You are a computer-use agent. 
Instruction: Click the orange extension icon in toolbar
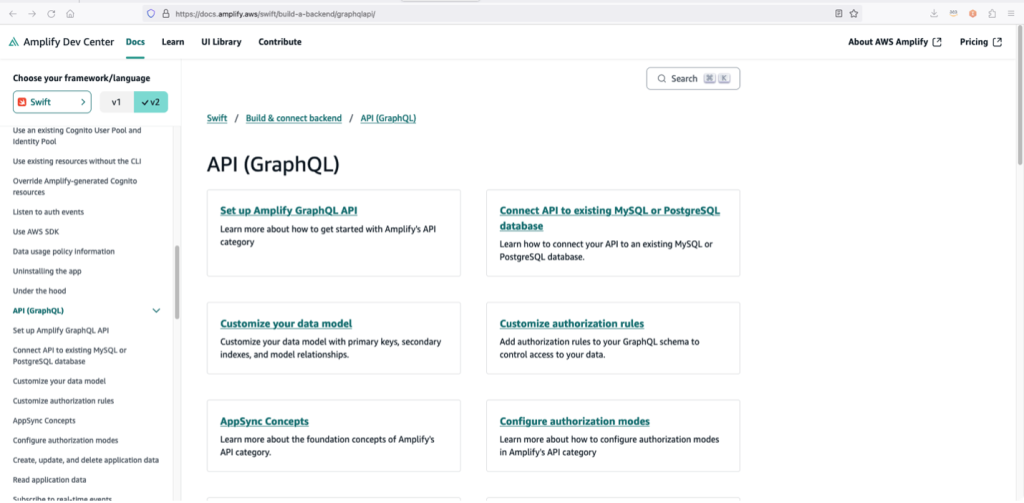tap(972, 13)
